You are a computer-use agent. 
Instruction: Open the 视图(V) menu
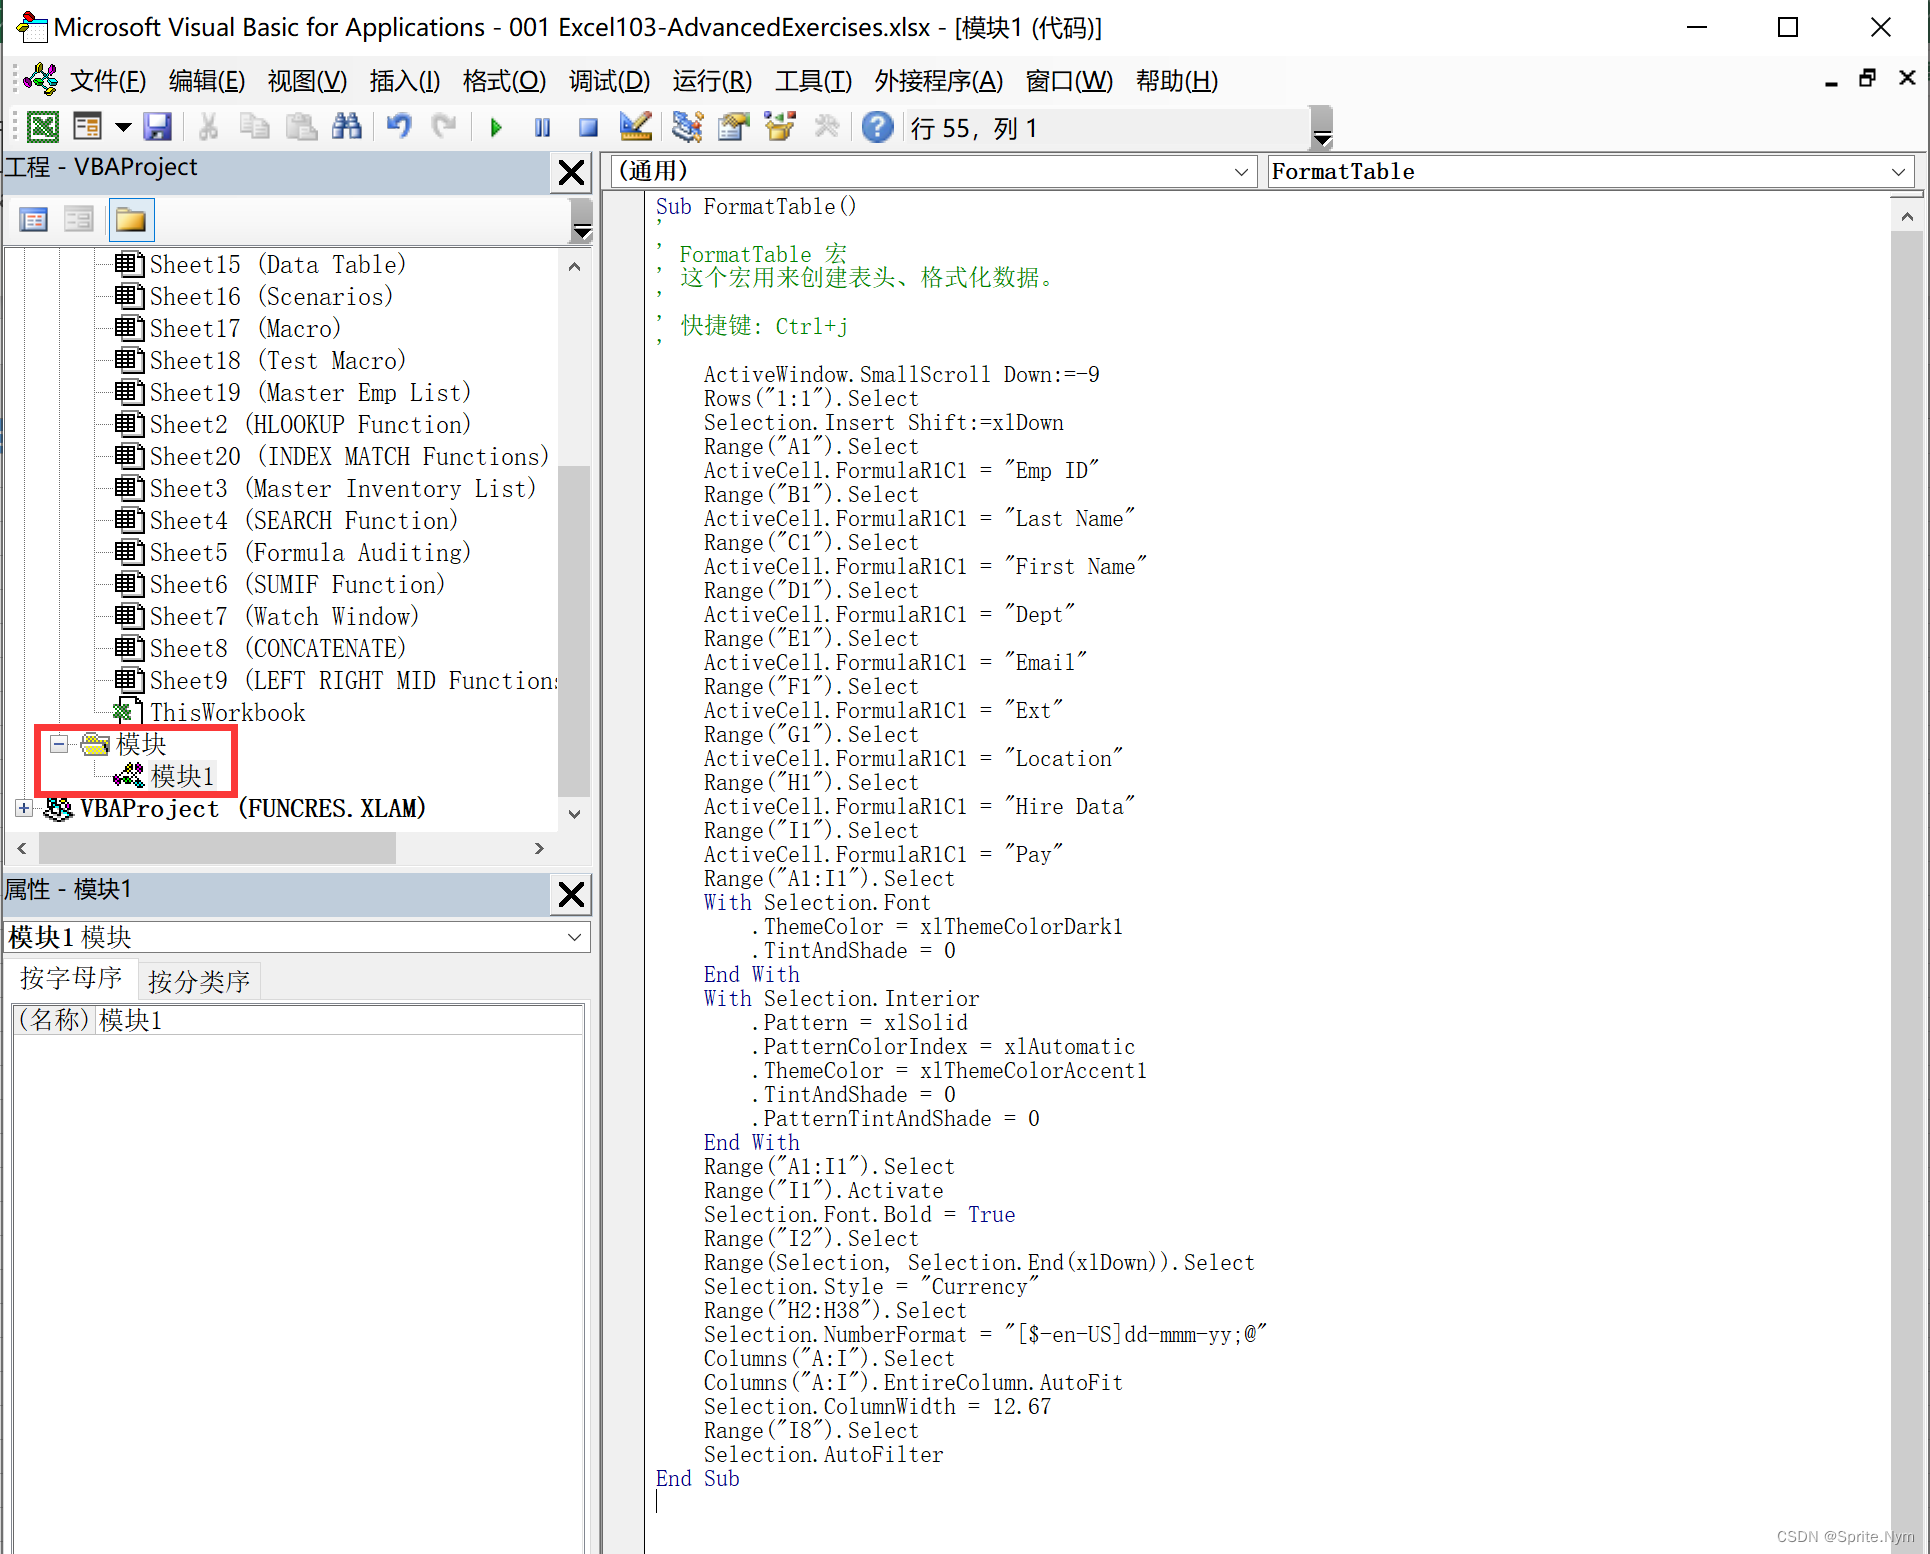coord(307,81)
